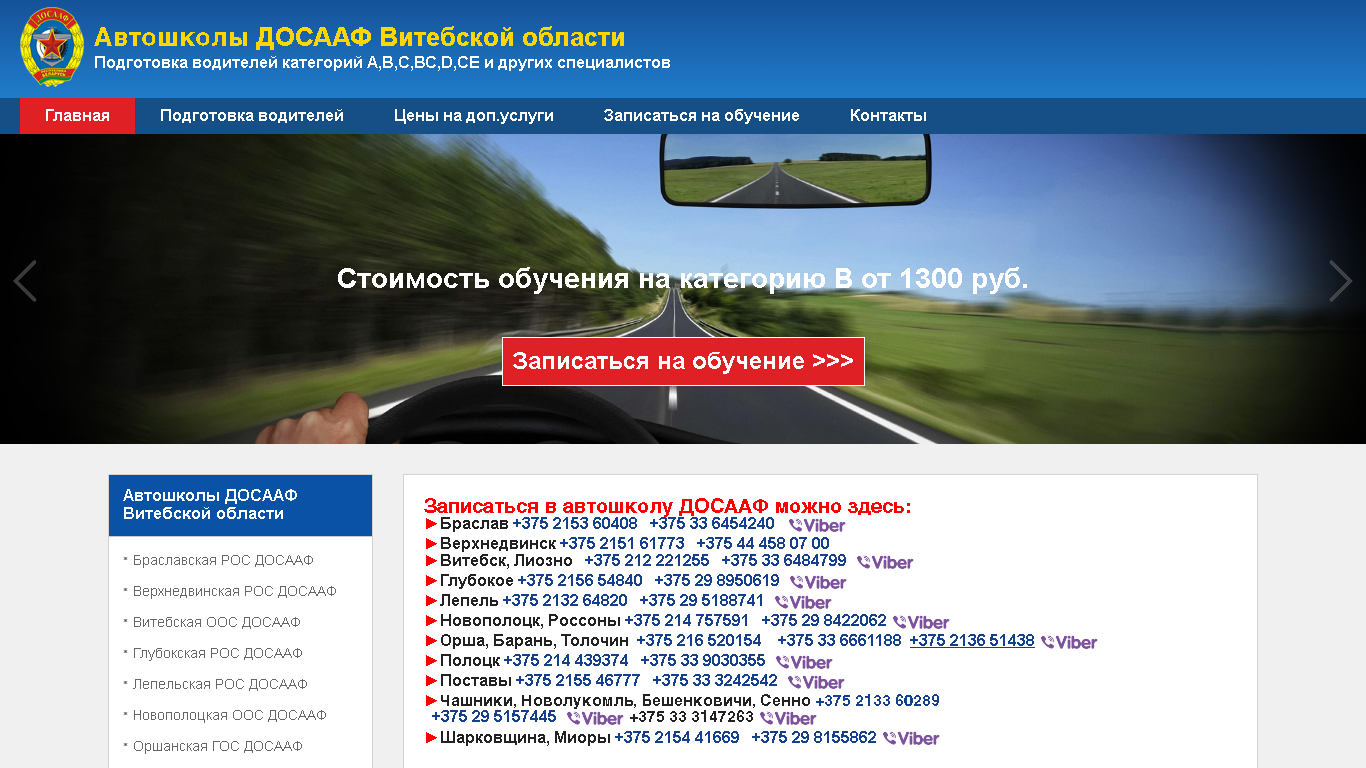The image size is (1366, 768).
Task: Call Витебск number +375 212 221255
Action: [647, 560]
